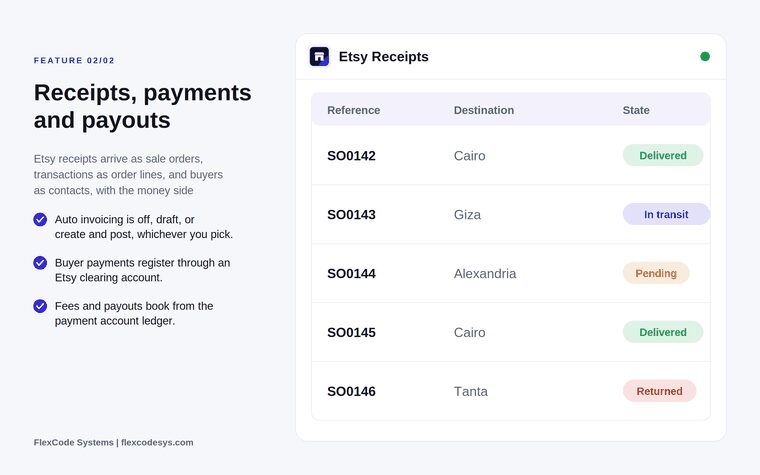The width and height of the screenshot is (760, 475).
Task: Click the Etsy Receipts panel title
Action: pos(383,57)
